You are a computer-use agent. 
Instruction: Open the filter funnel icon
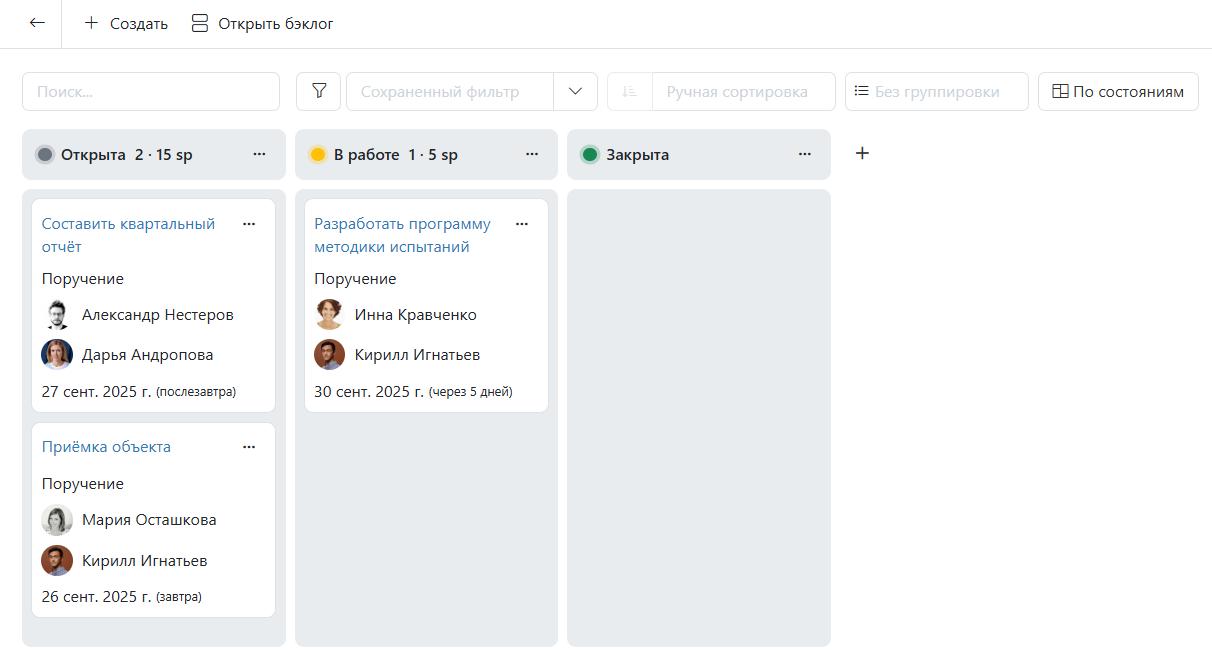click(319, 91)
